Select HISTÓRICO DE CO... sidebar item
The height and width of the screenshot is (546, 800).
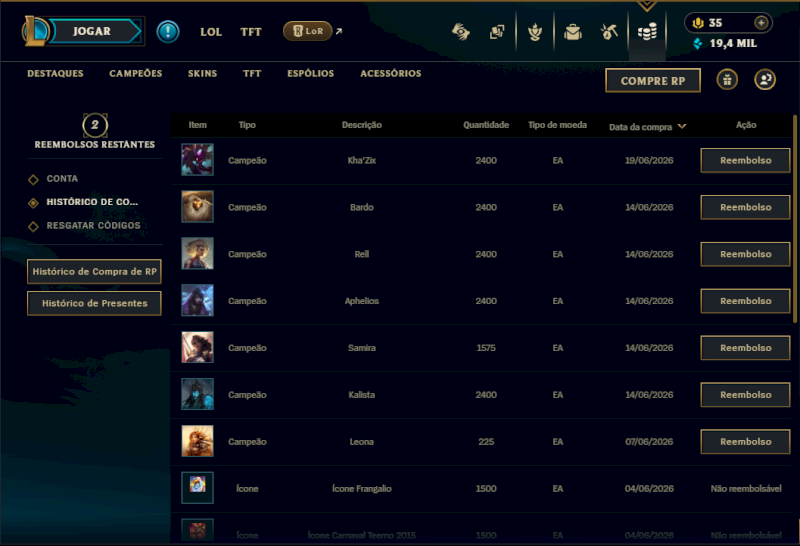click(x=92, y=202)
